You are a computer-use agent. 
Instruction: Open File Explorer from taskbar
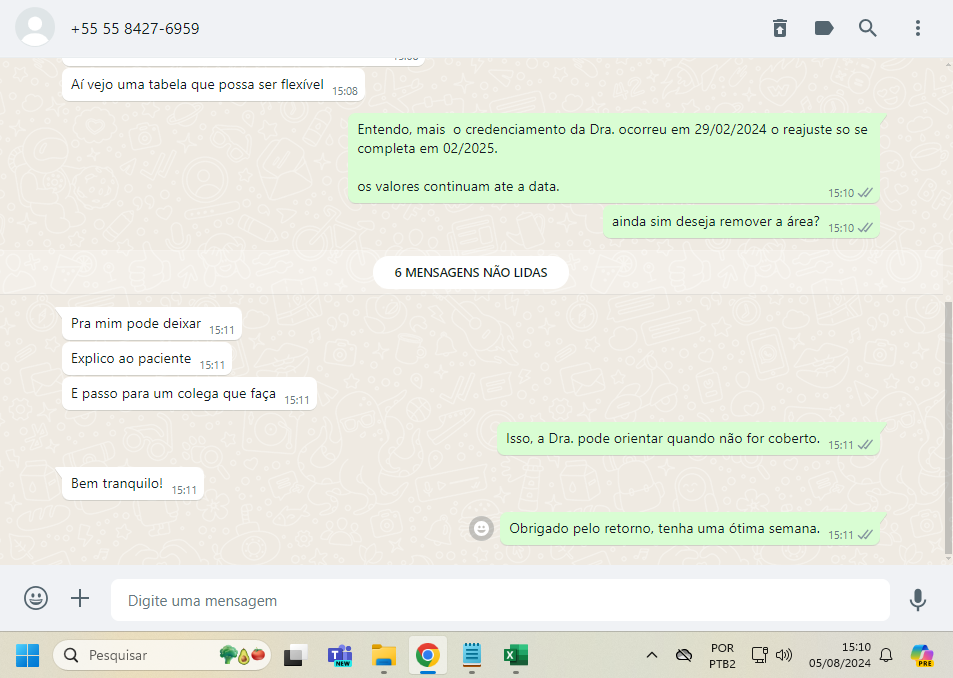coord(384,655)
